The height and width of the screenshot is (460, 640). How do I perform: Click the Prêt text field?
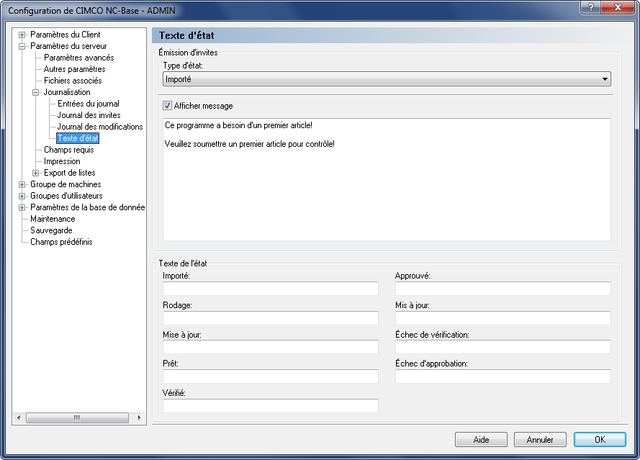pyautogui.click(x=270, y=376)
